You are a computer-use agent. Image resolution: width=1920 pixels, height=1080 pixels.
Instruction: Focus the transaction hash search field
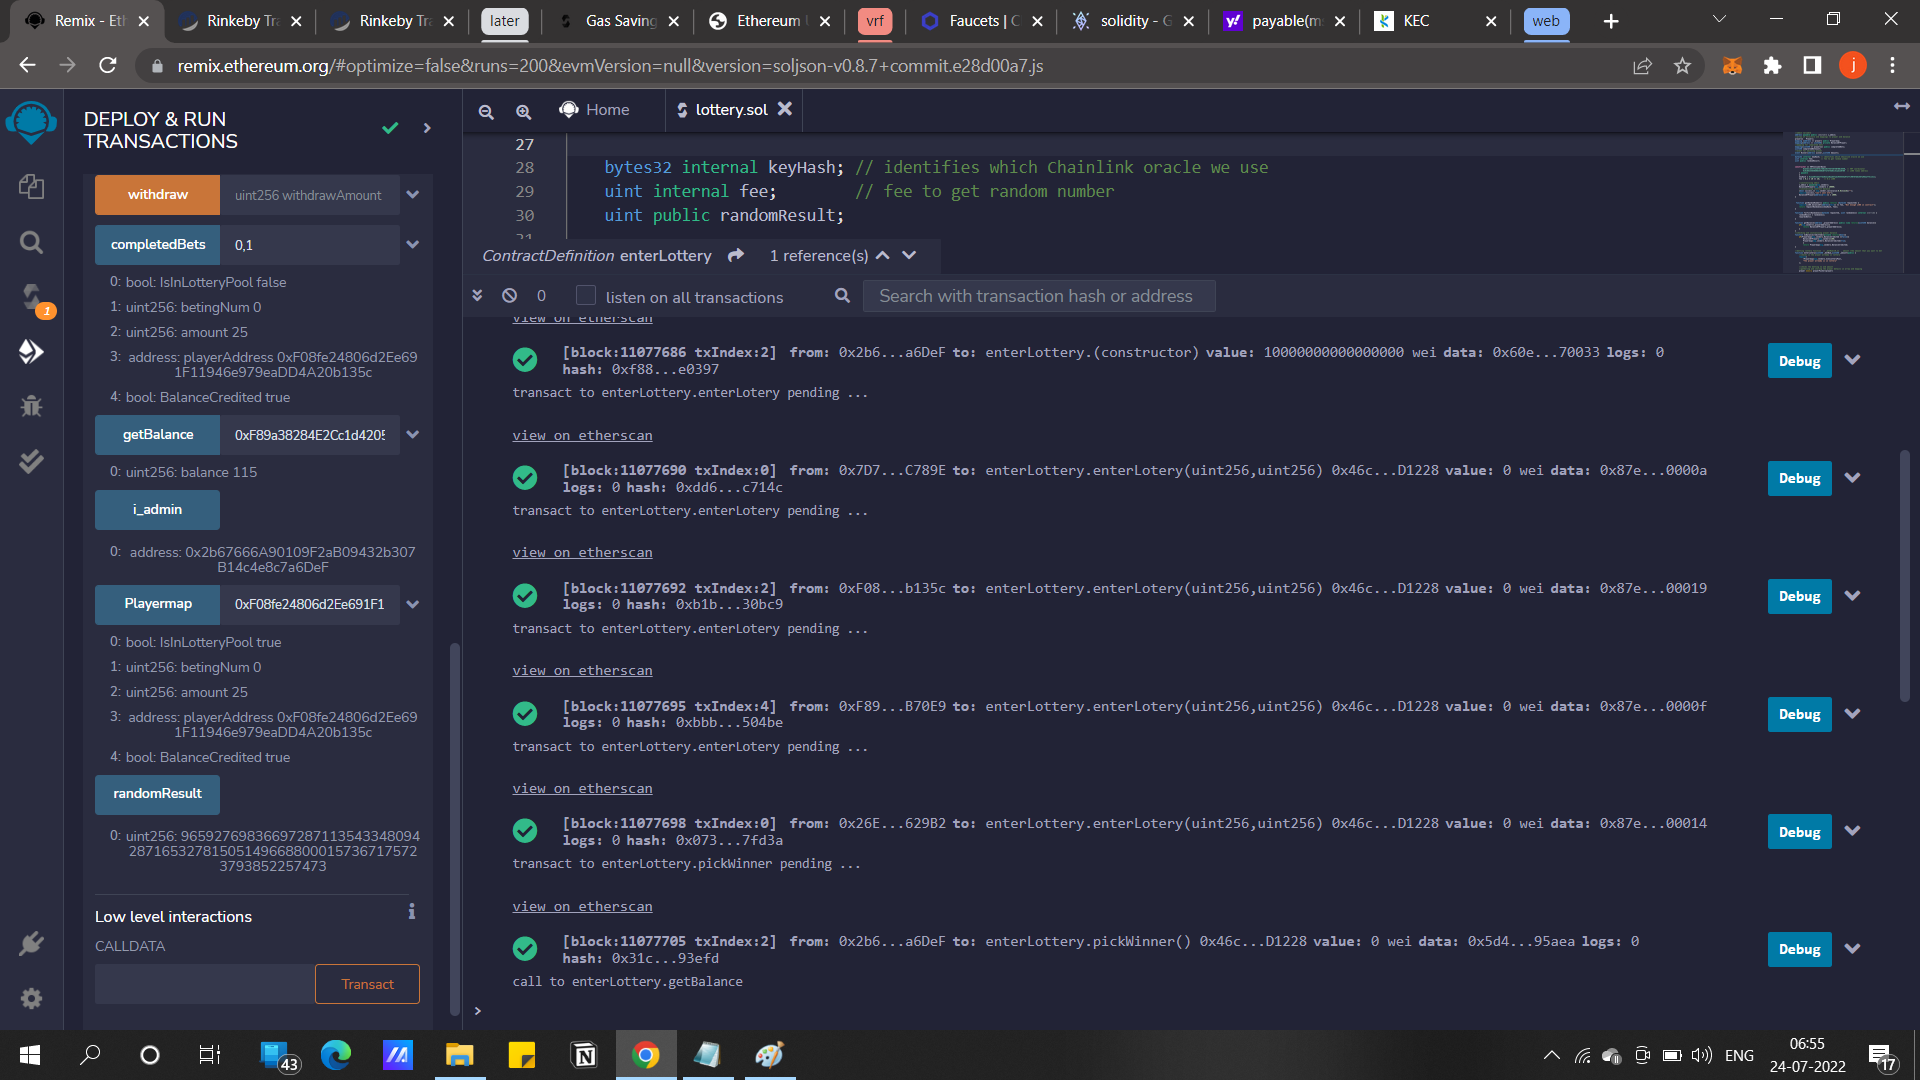pyautogui.click(x=1037, y=296)
